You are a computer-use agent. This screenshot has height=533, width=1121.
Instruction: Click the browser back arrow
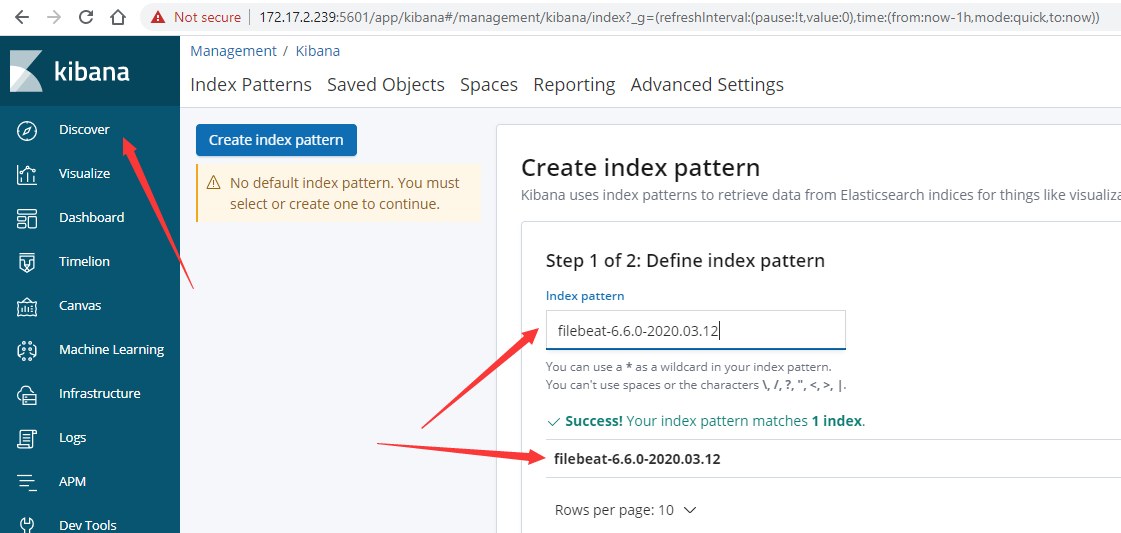(22, 17)
